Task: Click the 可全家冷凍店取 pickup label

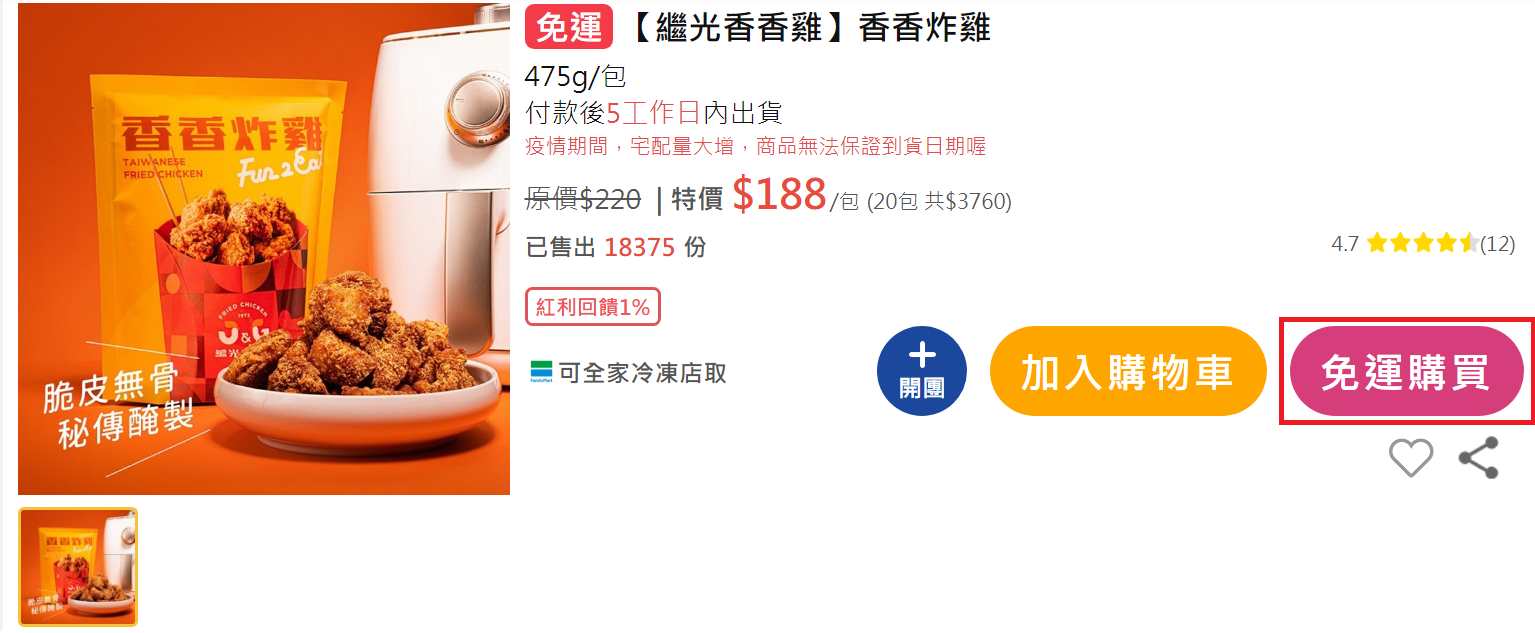Action: click(x=643, y=373)
